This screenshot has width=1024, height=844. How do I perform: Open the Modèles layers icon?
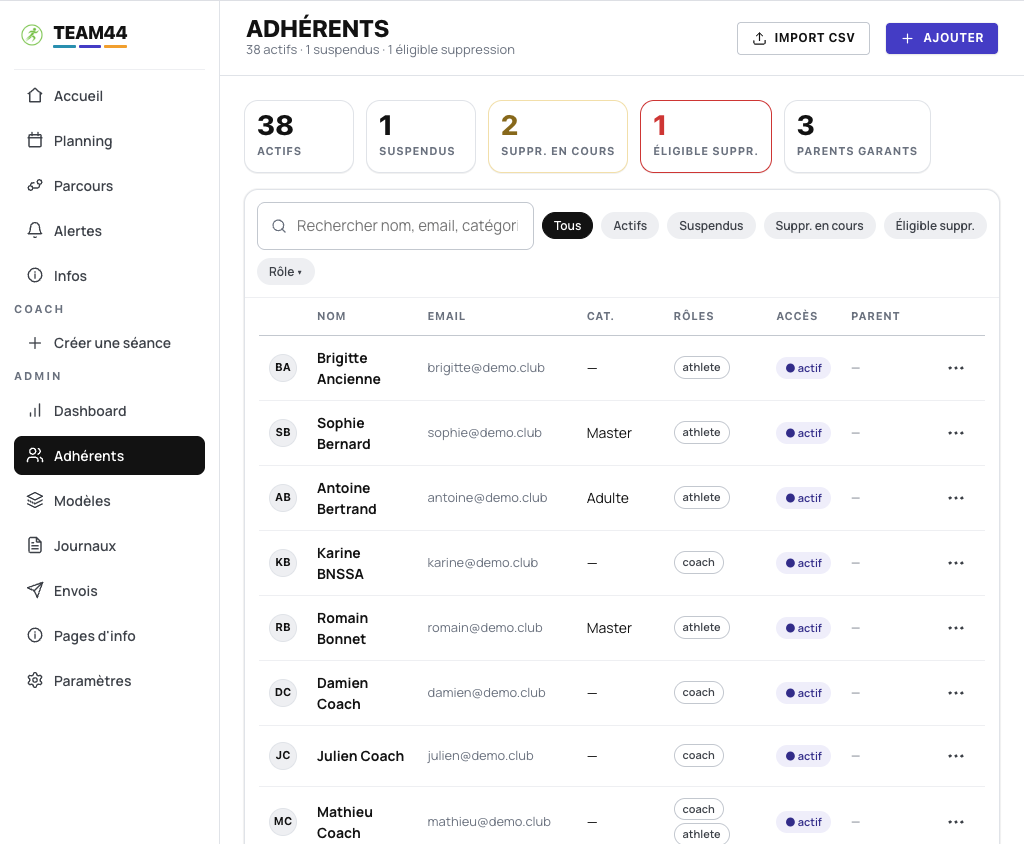(x=35, y=500)
